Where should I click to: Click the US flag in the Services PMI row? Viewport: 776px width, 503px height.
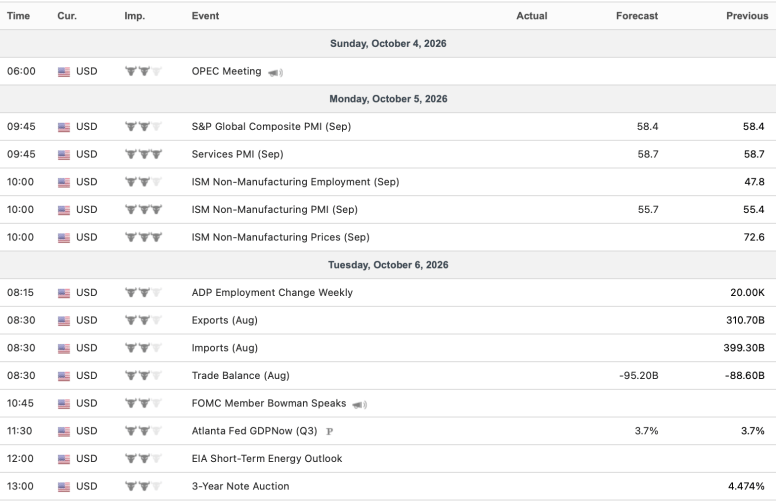tap(64, 155)
